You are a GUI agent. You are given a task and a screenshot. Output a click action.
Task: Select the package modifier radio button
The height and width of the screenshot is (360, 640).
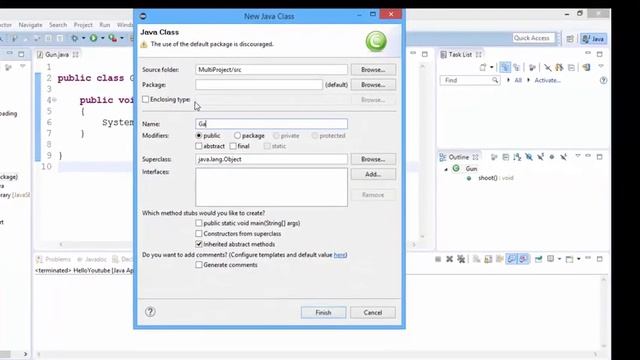tap(237, 136)
